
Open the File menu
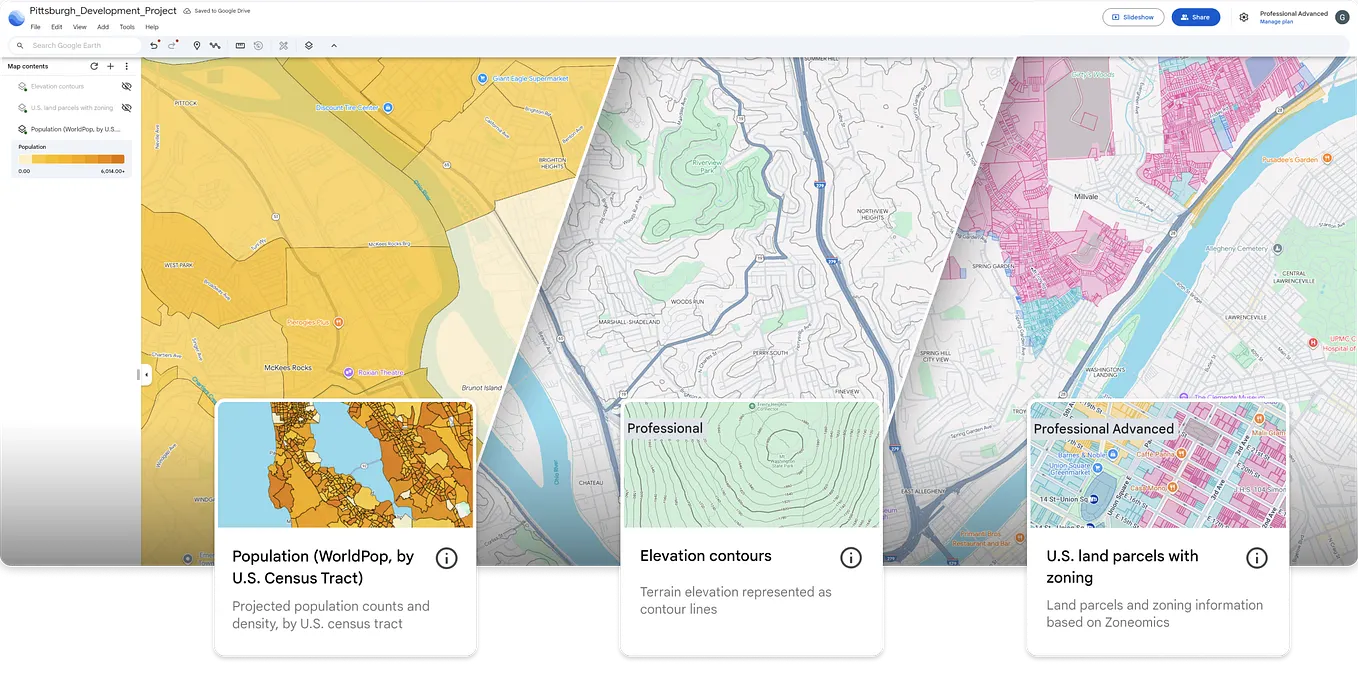click(35, 27)
